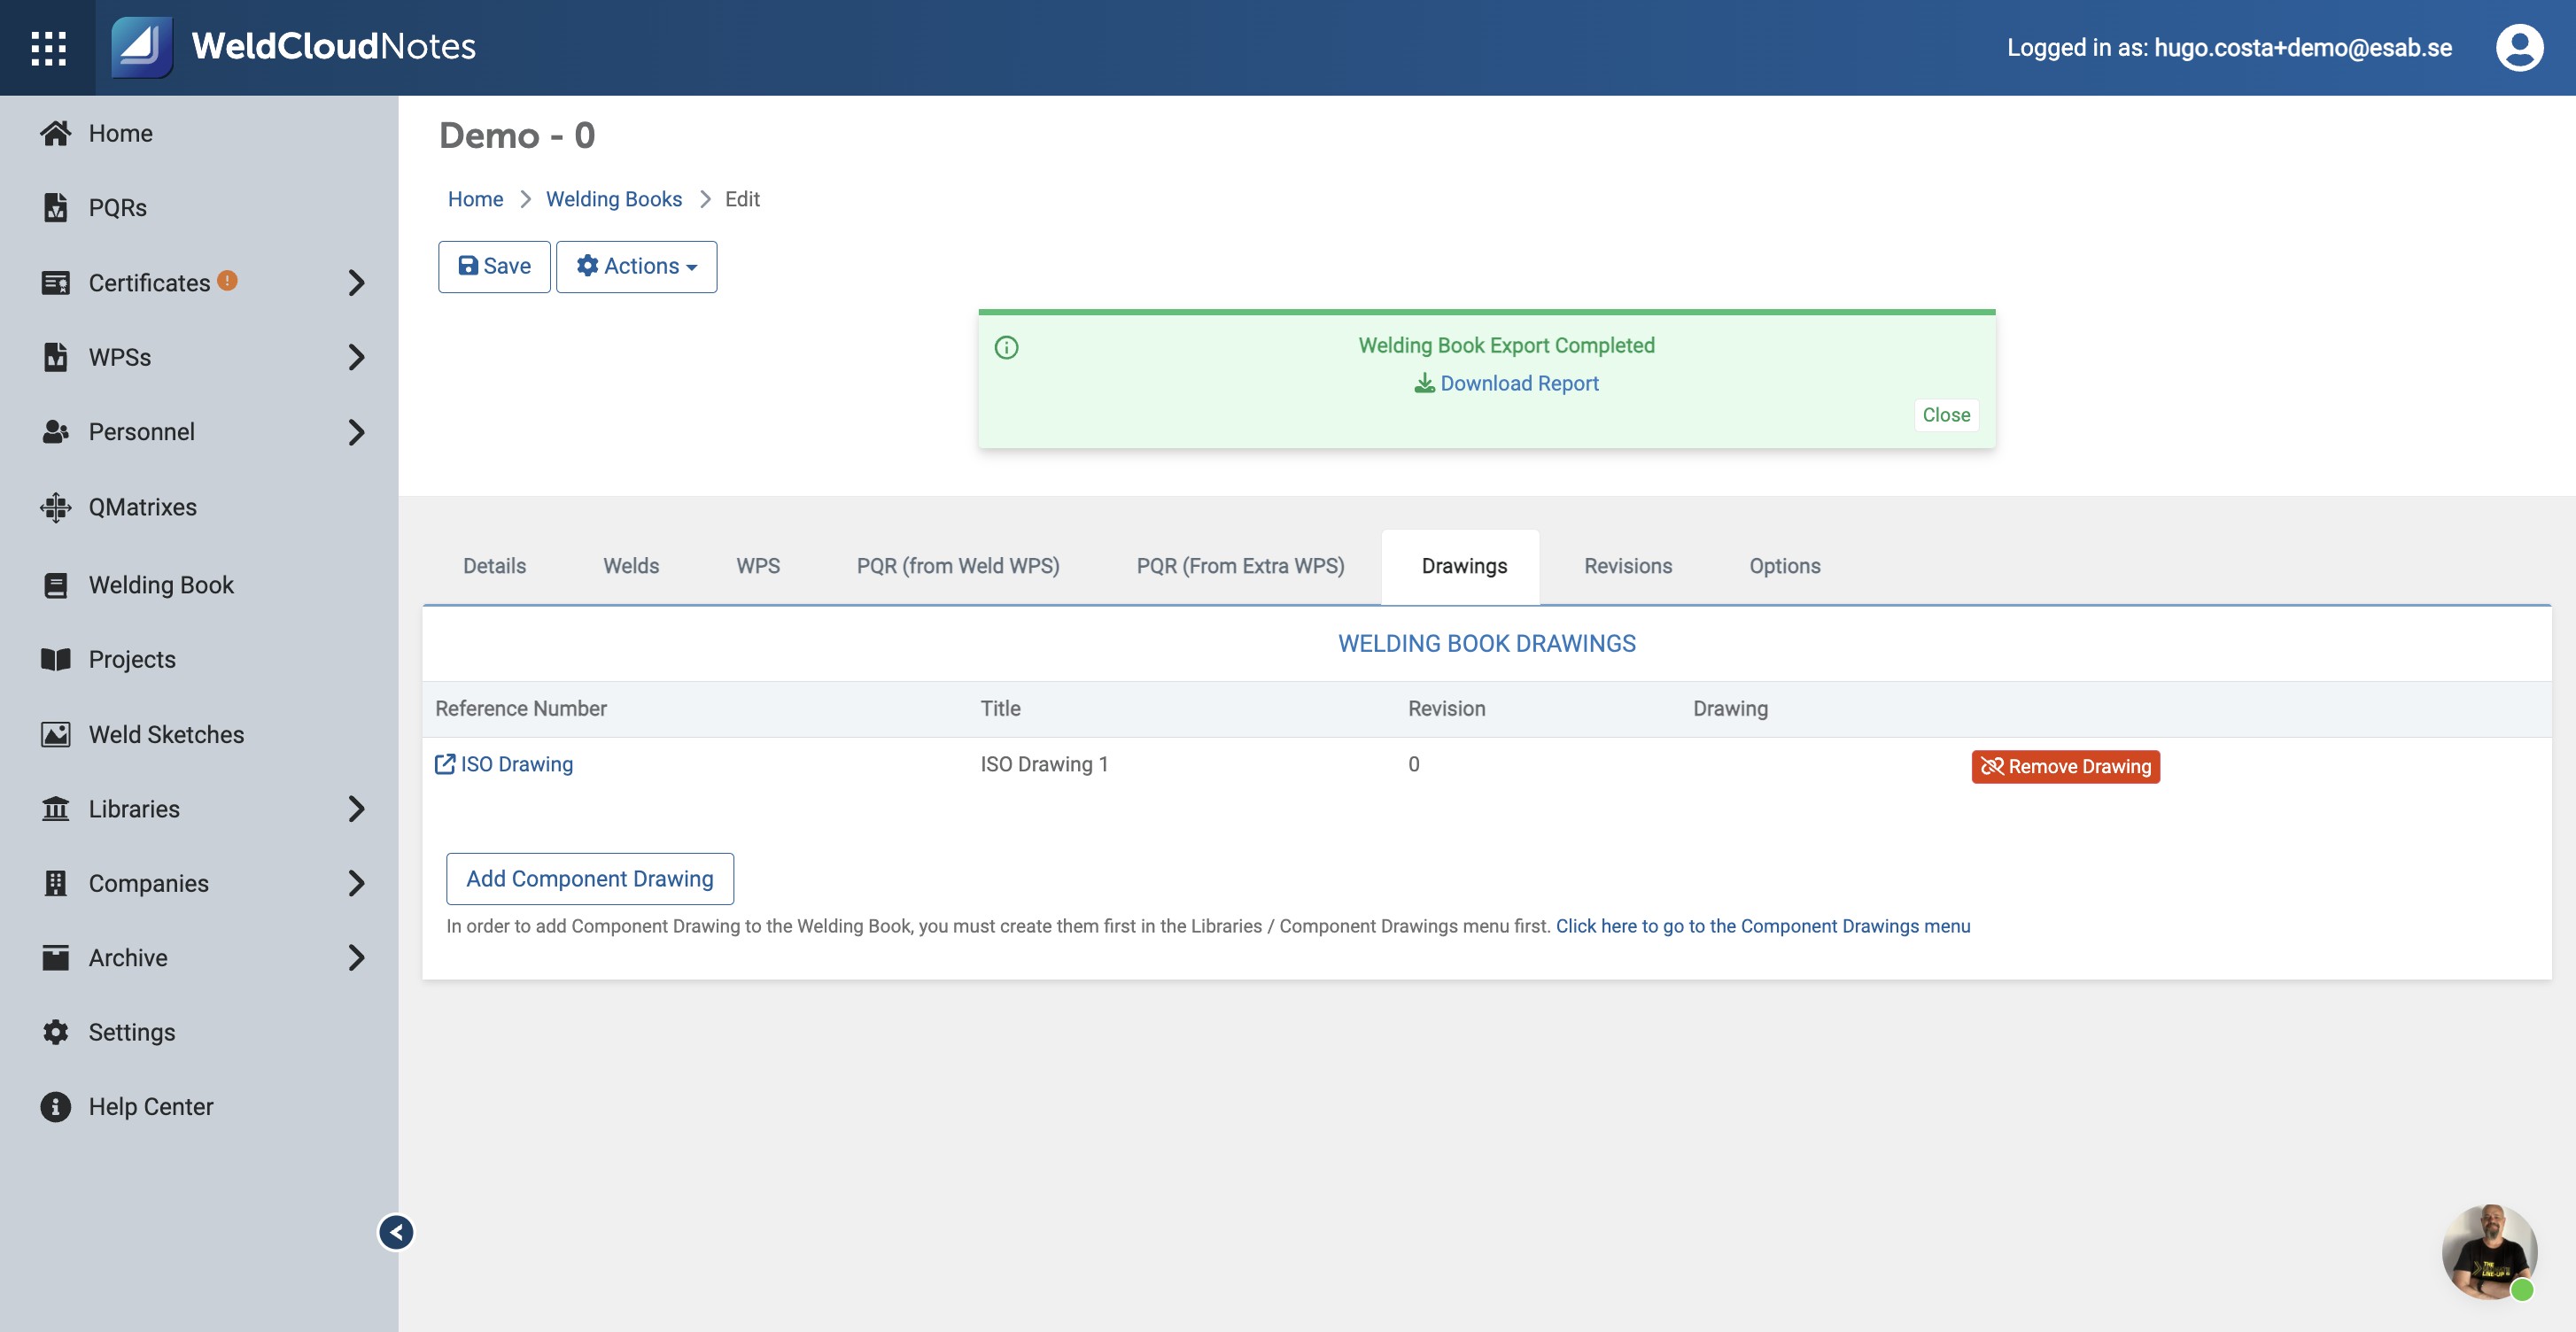
Task: Remove the ISO Drawing entry
Action: tap(2065, 766)
